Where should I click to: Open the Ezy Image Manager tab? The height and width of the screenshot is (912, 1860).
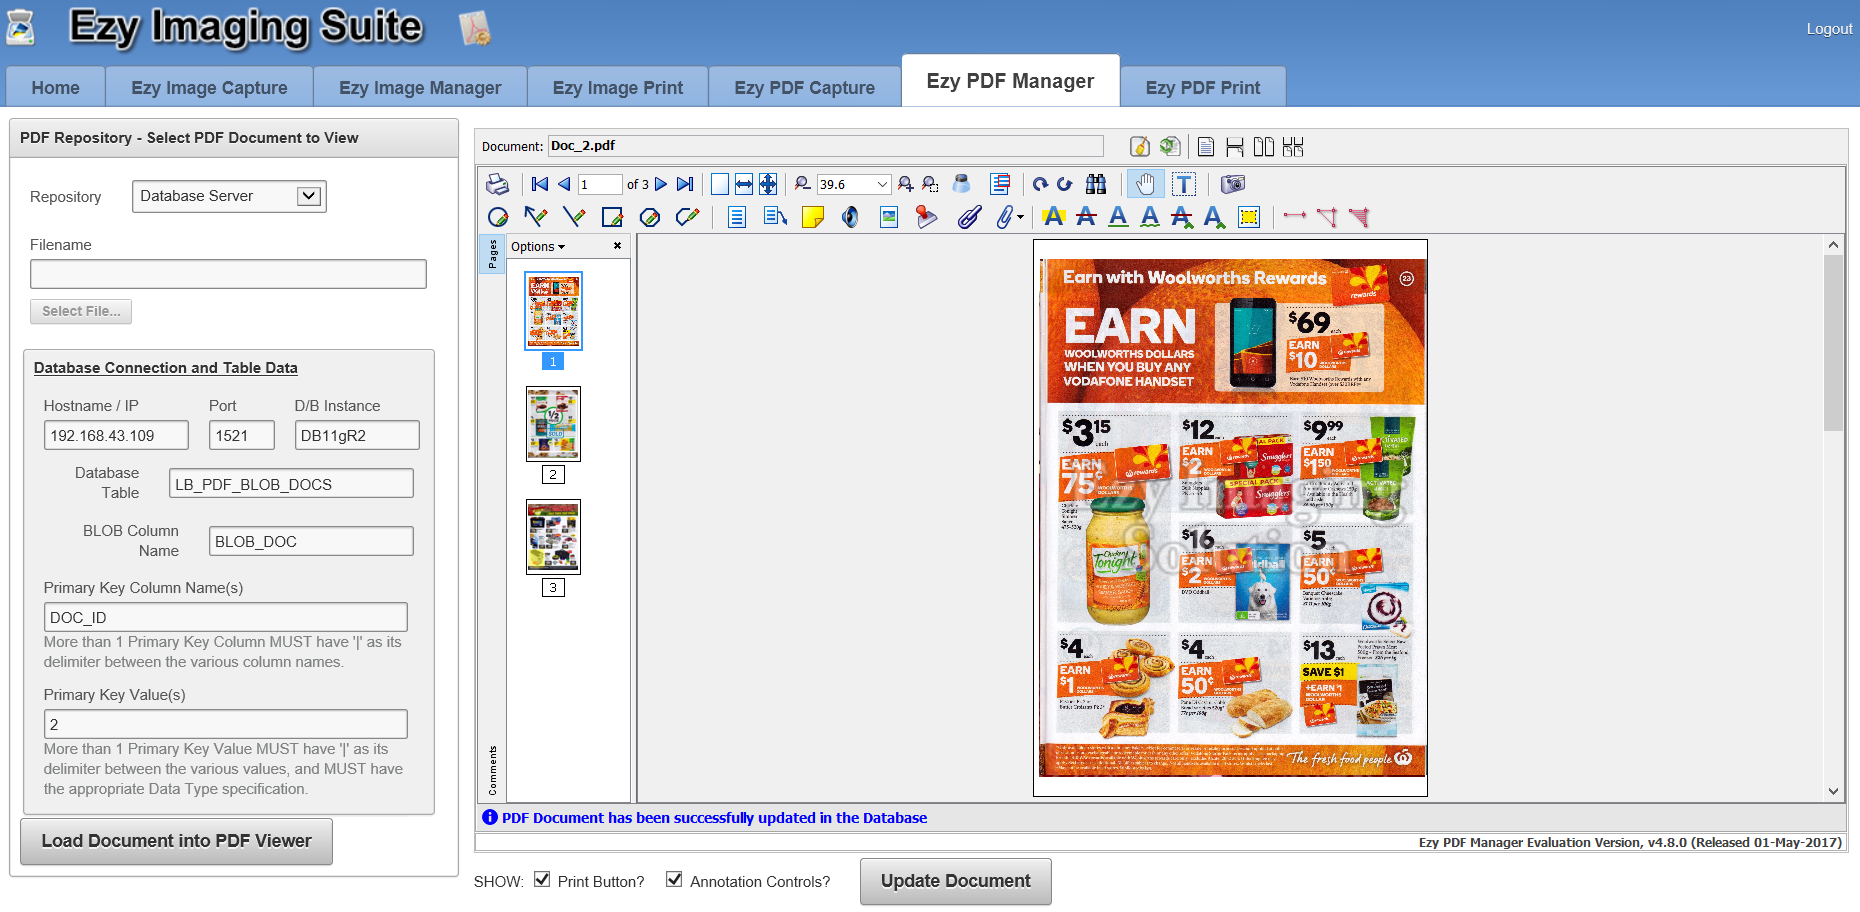(x=420, y=88)
